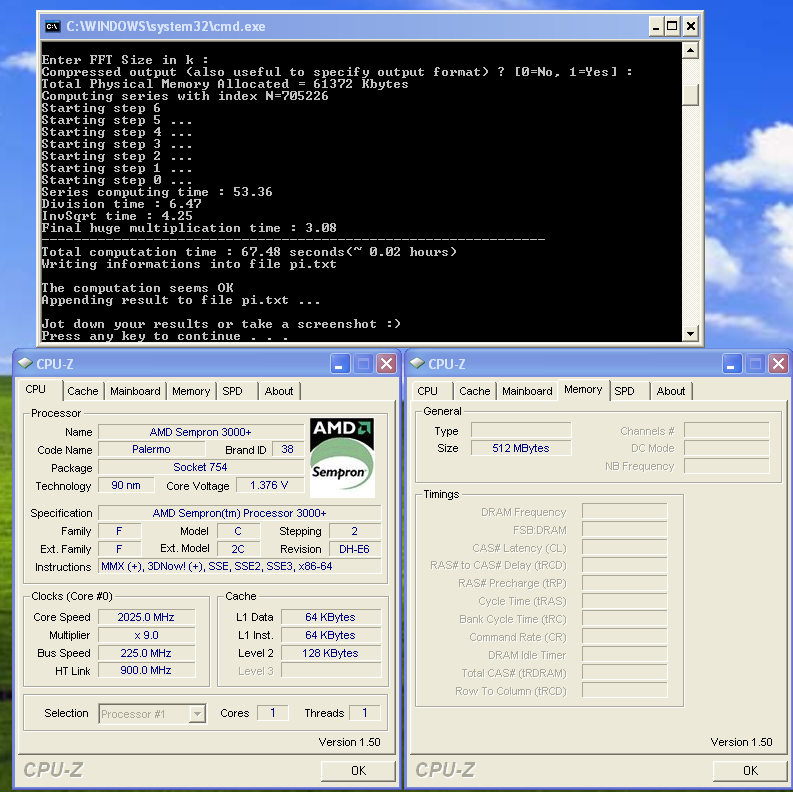Viewport: 793px width, 792px height.
Task: Close the cmd.exe window
Action: 690,26
